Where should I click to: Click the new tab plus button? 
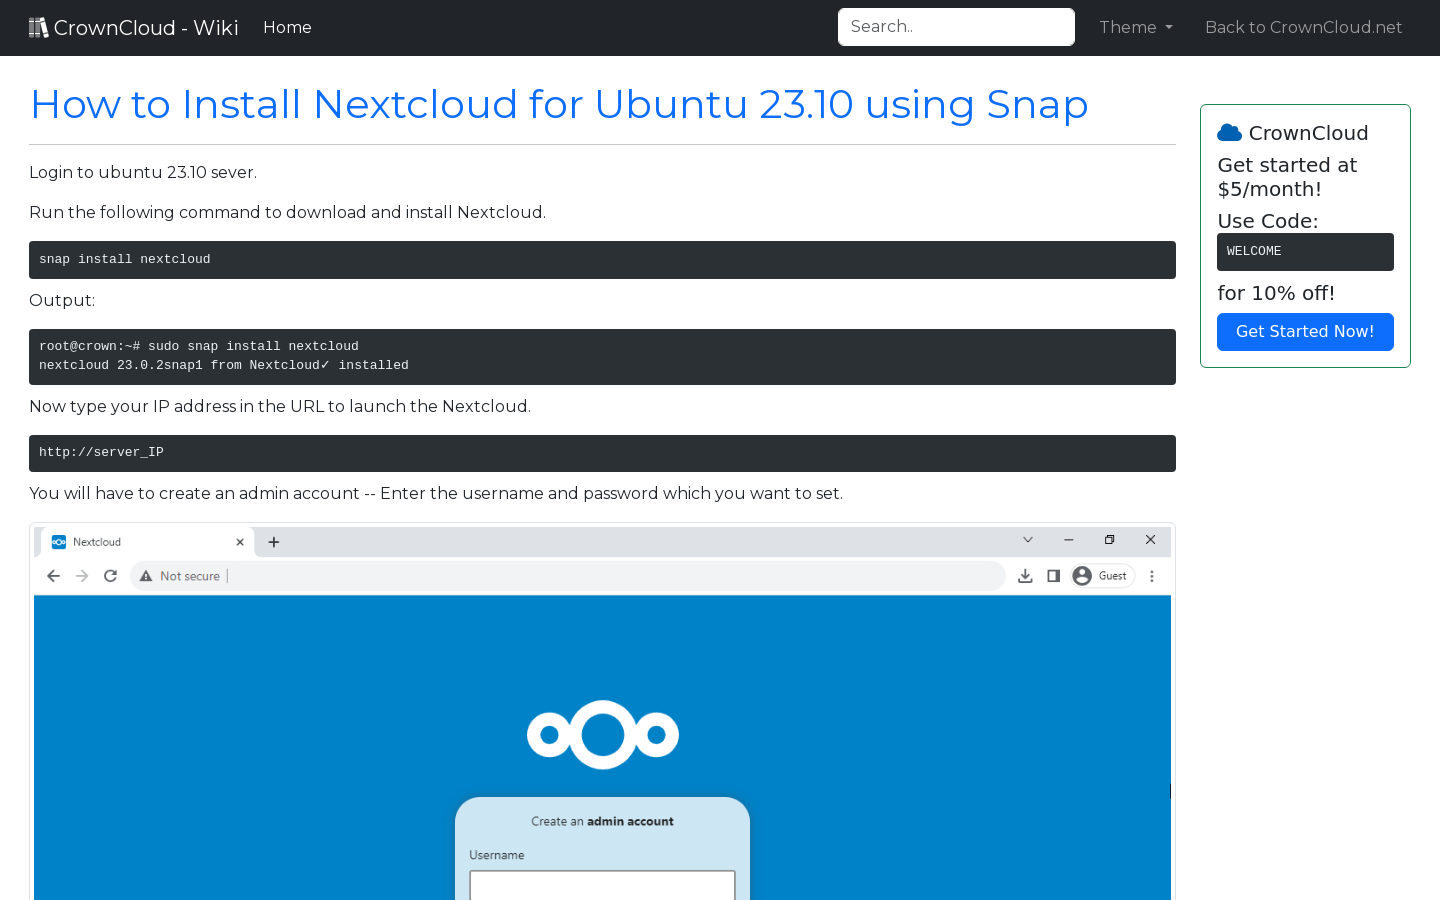coord(273,541)
